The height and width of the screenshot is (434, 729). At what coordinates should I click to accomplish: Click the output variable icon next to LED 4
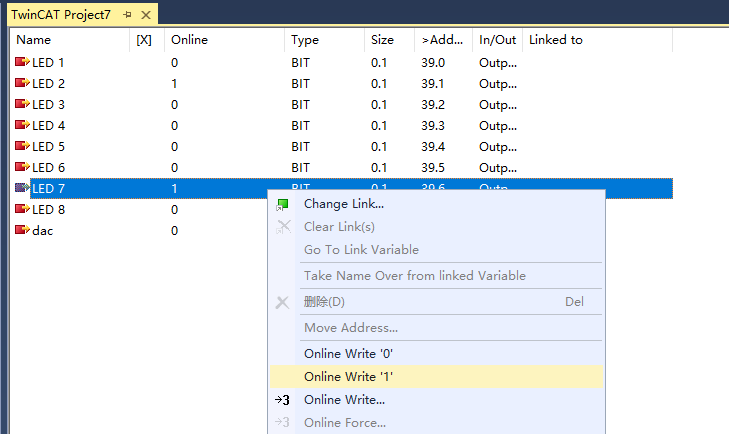(x=22, y=125)
